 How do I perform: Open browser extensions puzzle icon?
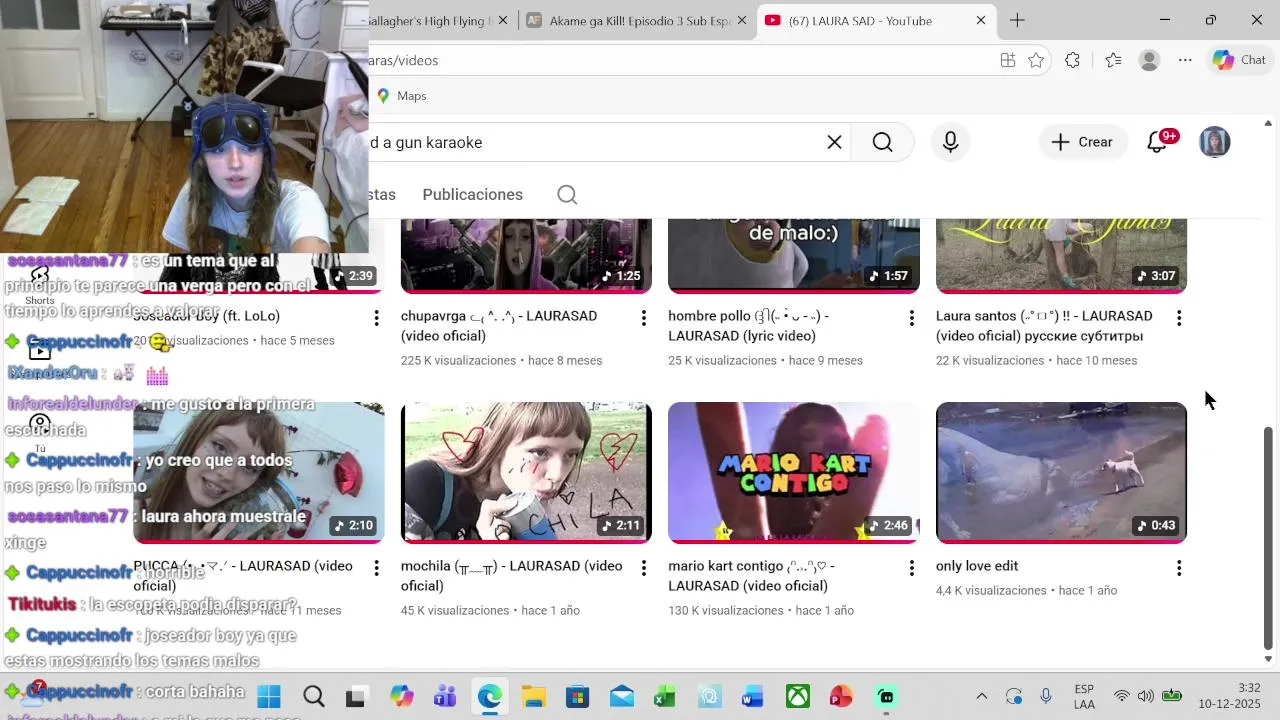point(1072,60)
